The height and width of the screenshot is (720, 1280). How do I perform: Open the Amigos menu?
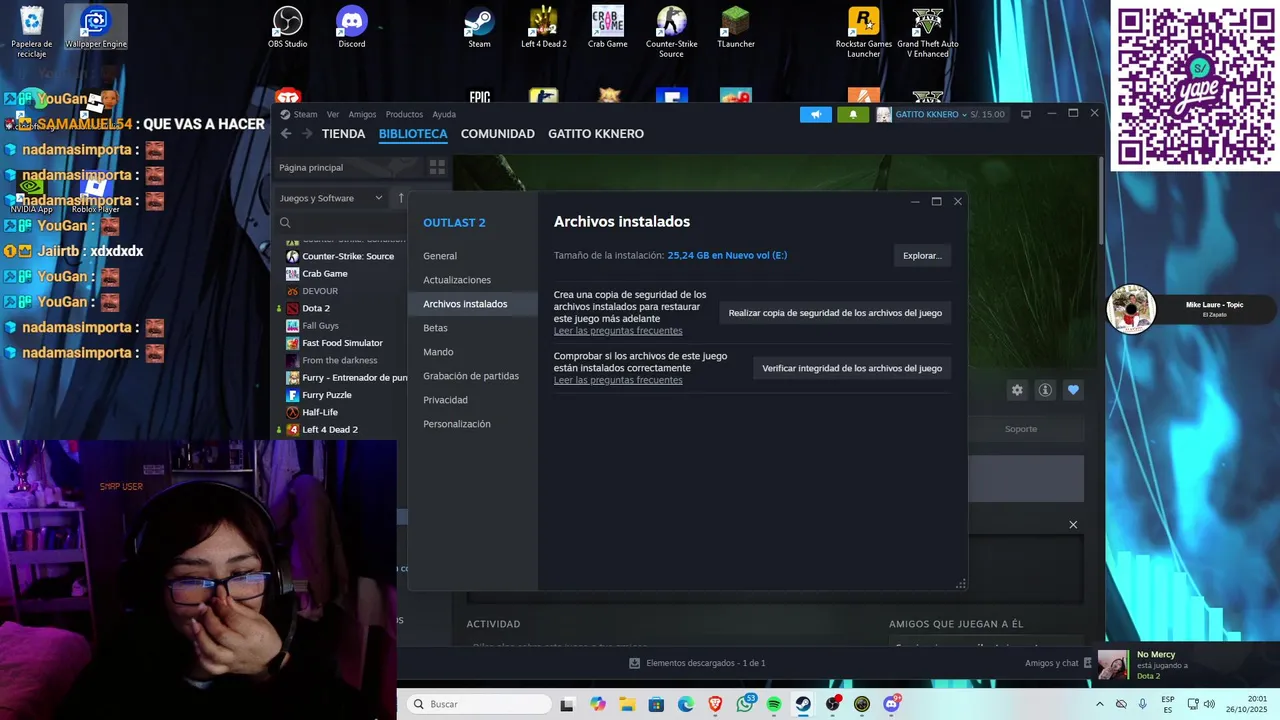(x=362, y=114)
